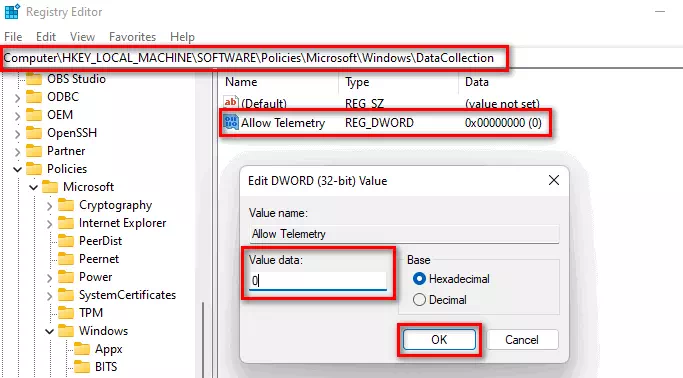Viewport: 683px width, 378px height.
Task: Select the OpenSSH tree label
Action: [x=72, y=133]
